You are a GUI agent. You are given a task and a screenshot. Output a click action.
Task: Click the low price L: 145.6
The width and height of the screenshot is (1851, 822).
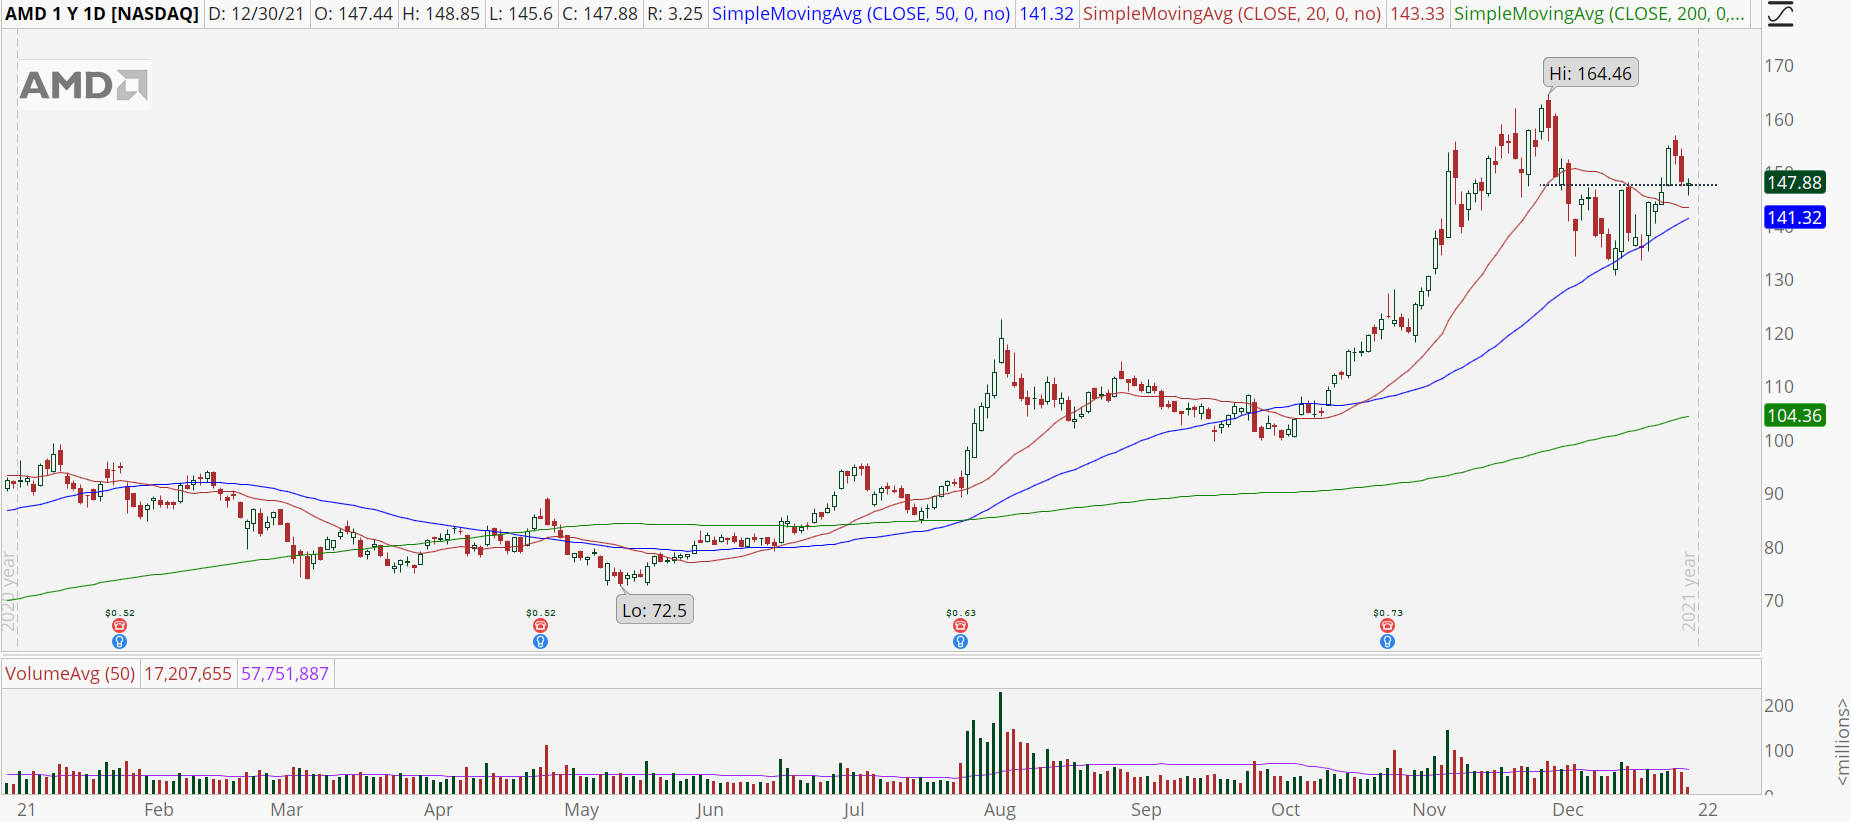[521, 14]
